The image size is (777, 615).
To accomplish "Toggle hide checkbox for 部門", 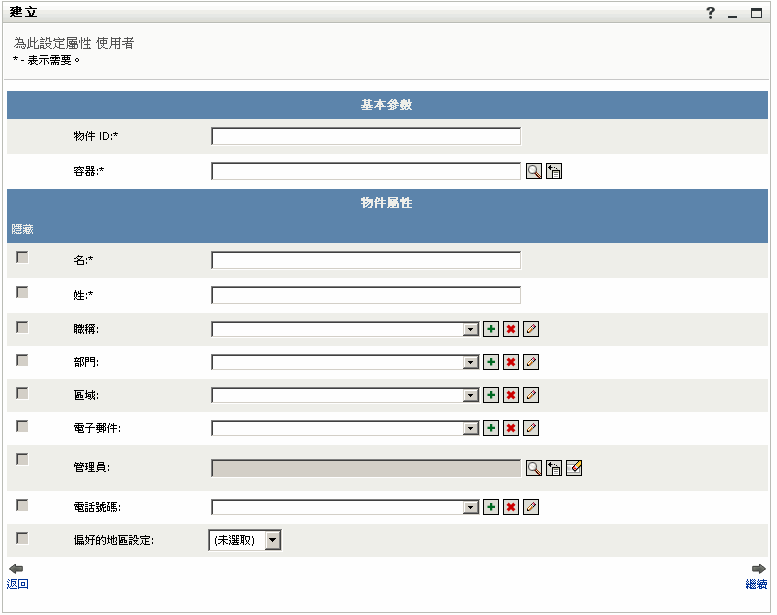I will 22,360.
